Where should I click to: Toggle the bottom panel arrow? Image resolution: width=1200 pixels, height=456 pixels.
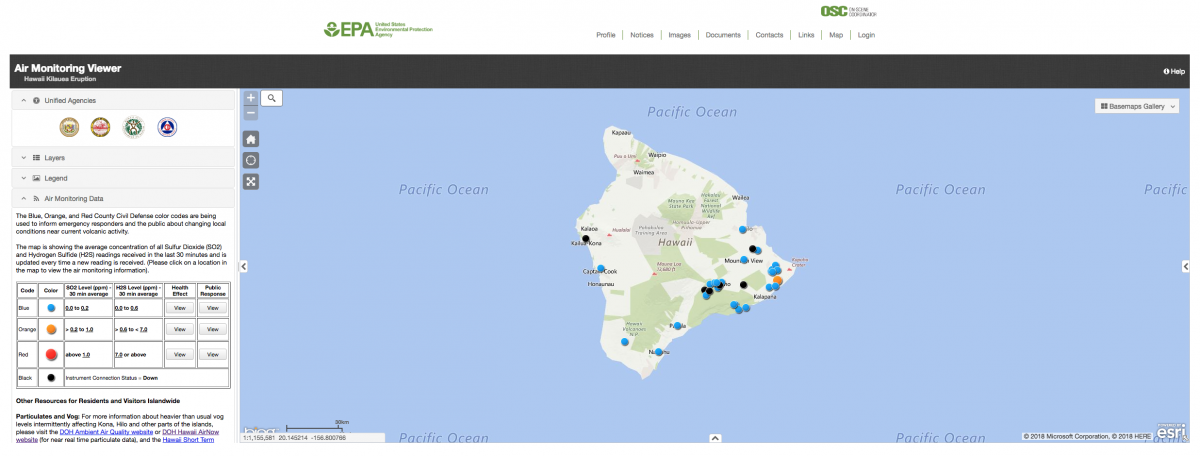(714, 438)
